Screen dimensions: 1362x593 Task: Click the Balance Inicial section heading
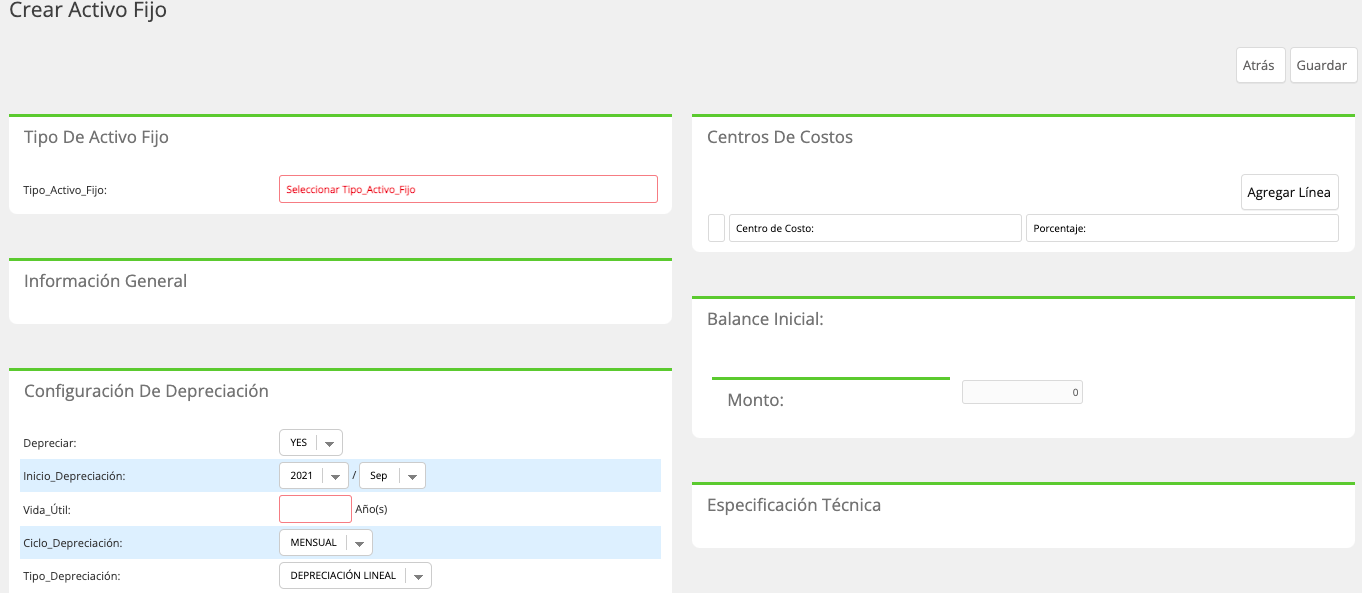pos(765,319)
